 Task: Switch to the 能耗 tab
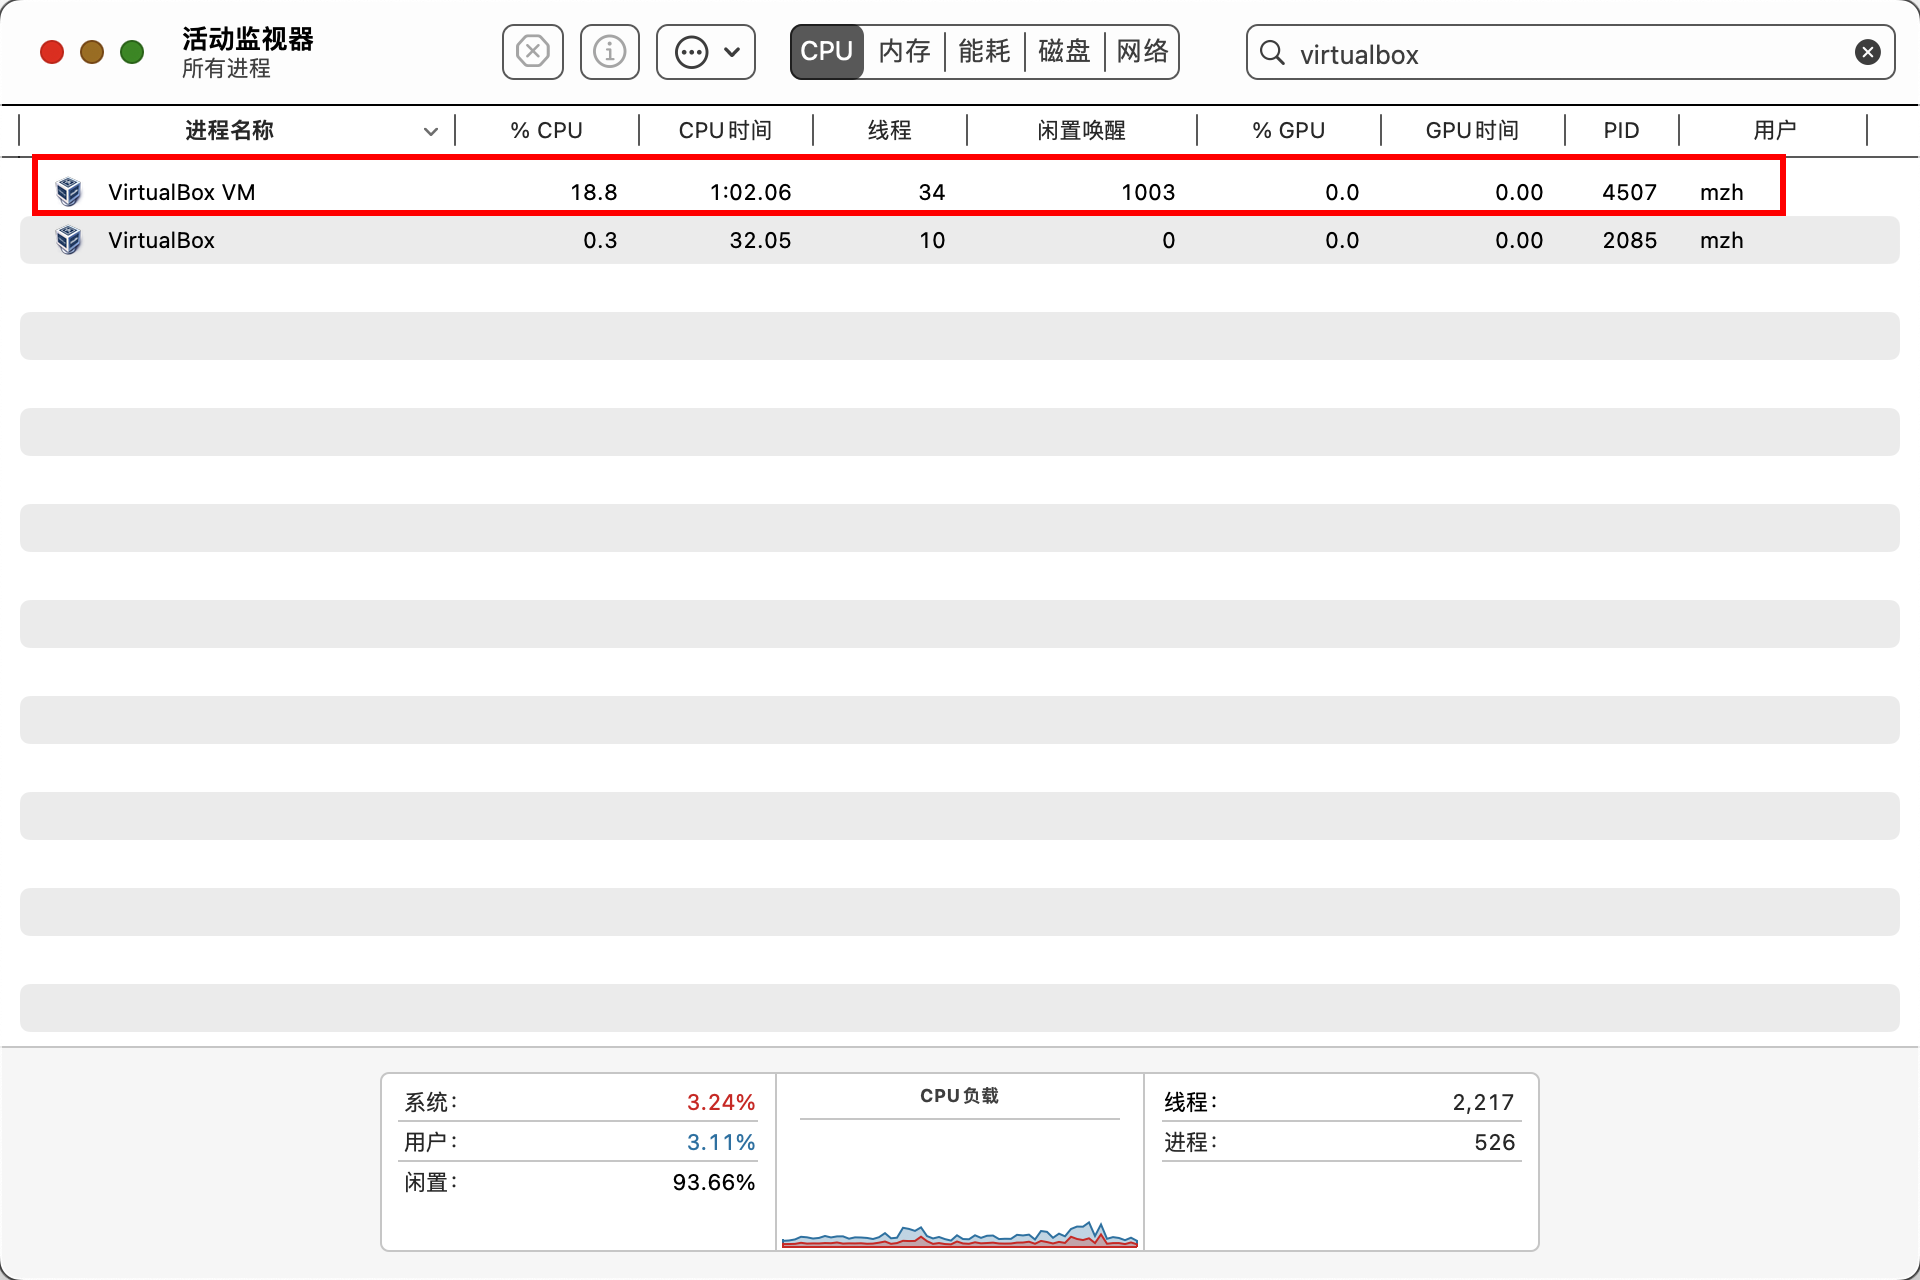click(x=984, y=52)
